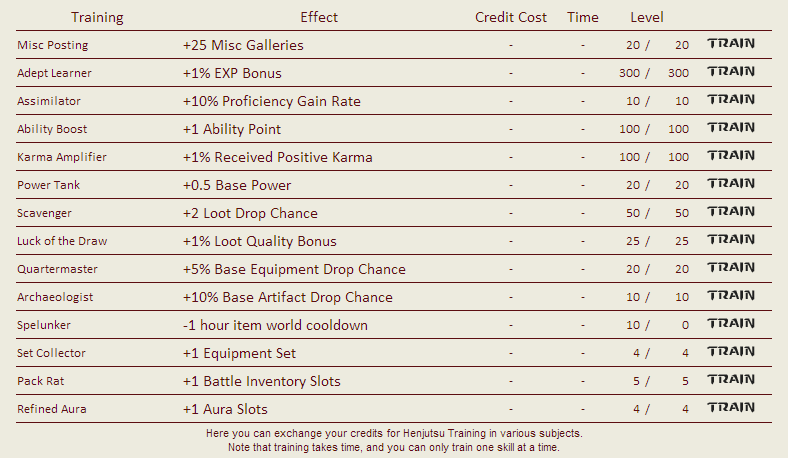Click the Credit Cost column header
The image size is (788, 458).
pos(511,17)
